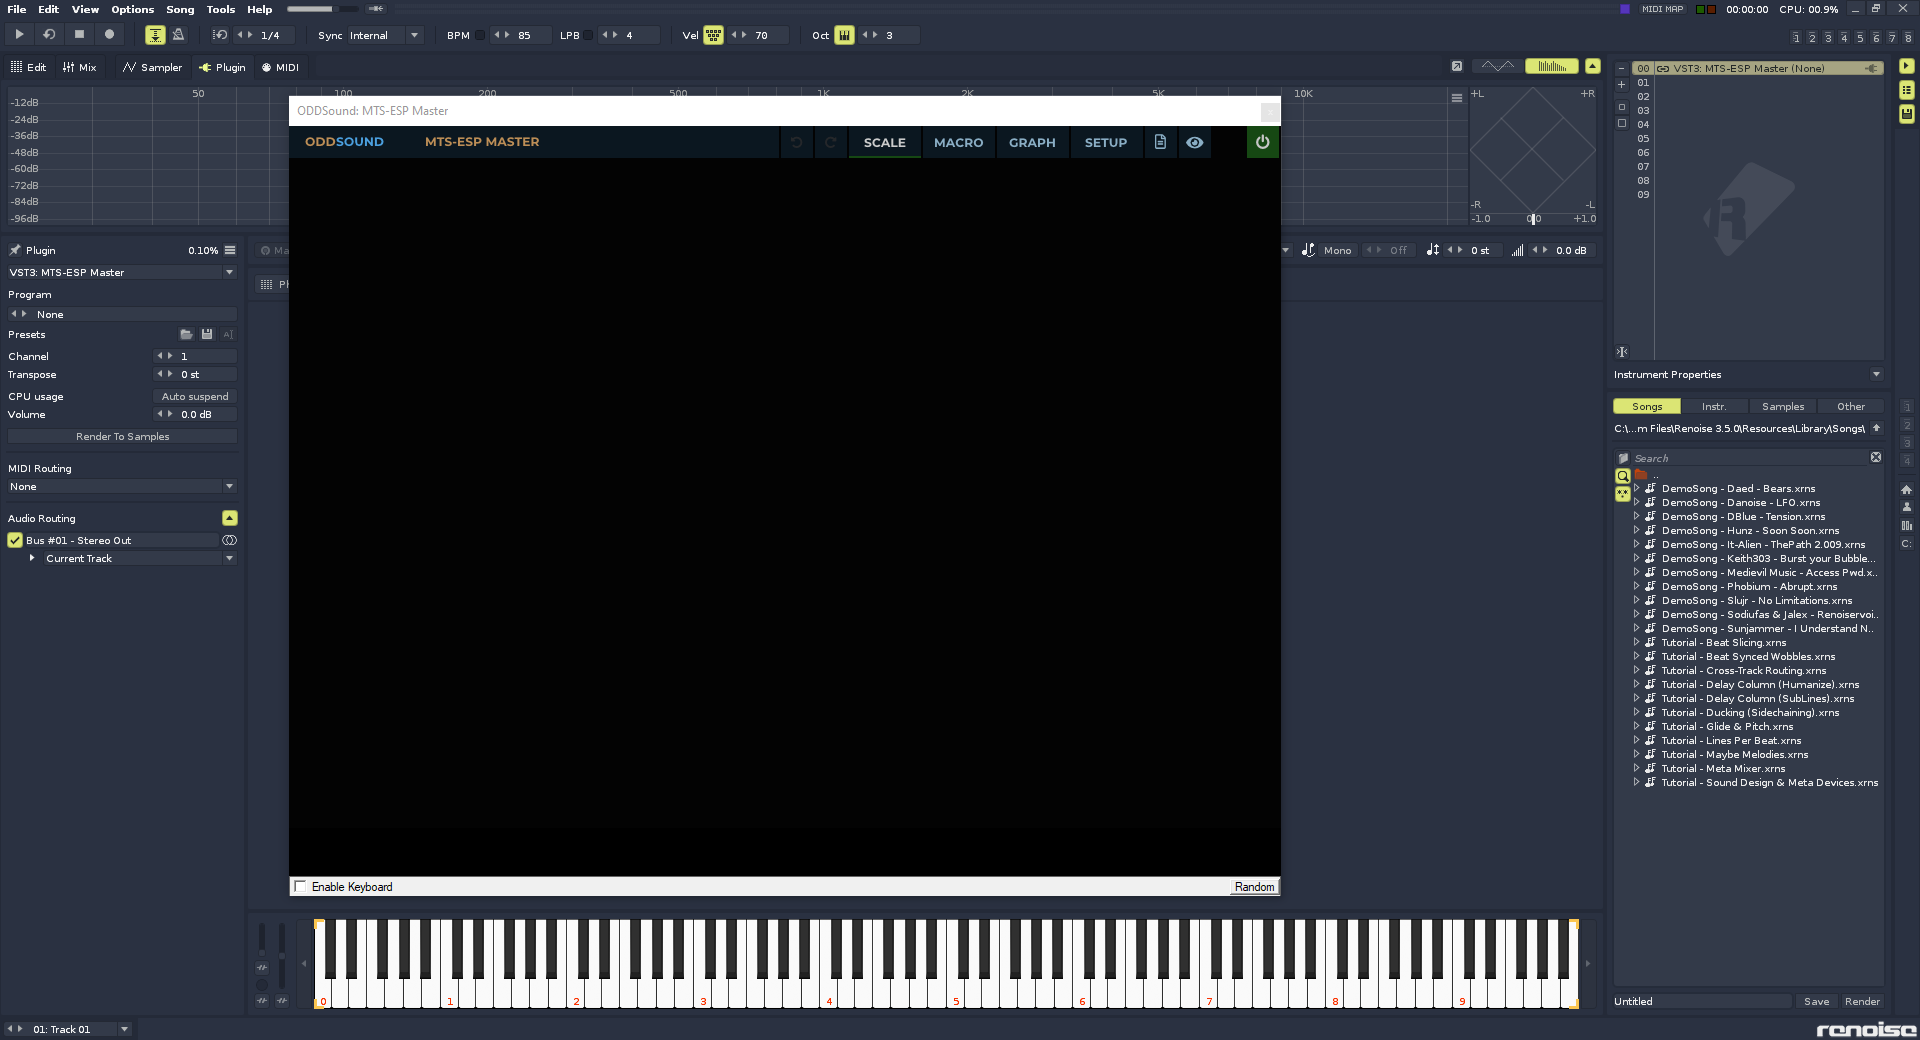Click the document icon in MTS-ESP Master
The height and width of the screenshot is (1040, 1920).
tap(1160, 142)
